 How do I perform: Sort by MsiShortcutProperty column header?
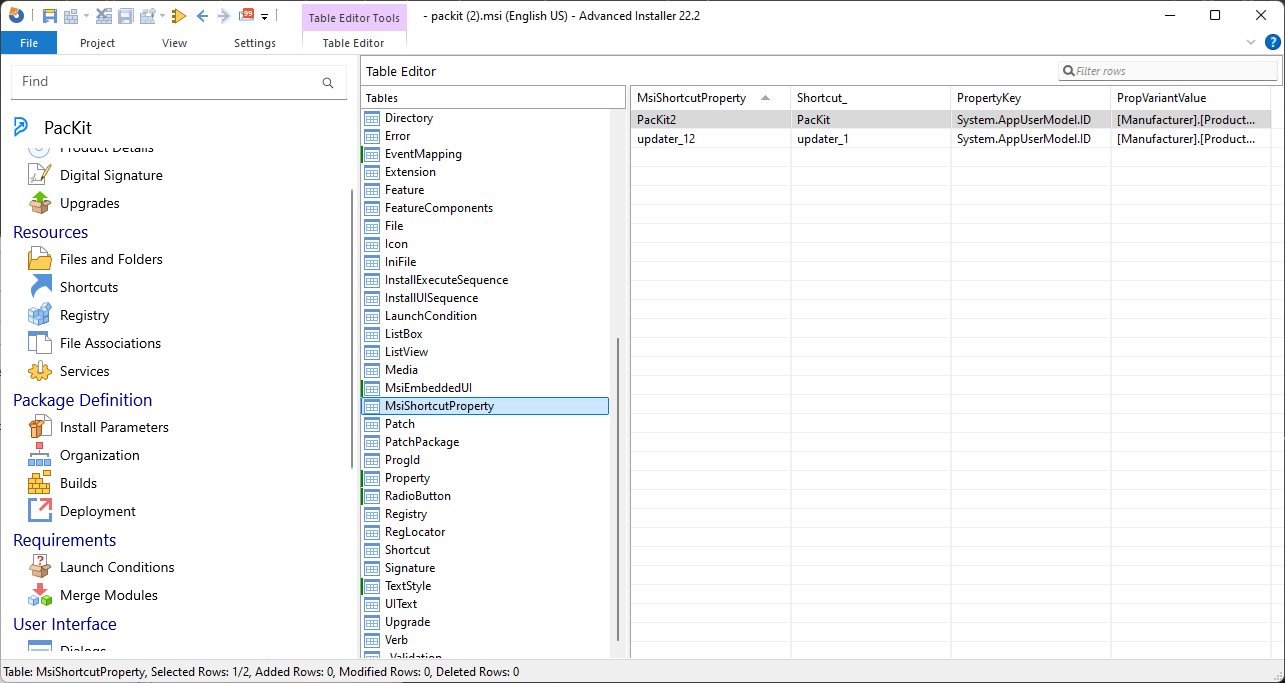pos(710,98)
